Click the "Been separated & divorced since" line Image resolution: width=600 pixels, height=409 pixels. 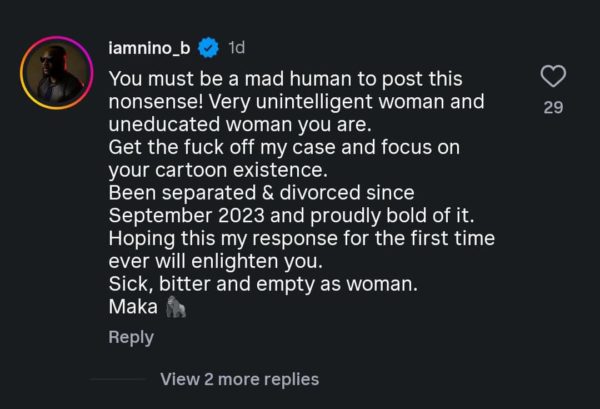(x=260, y=193)
